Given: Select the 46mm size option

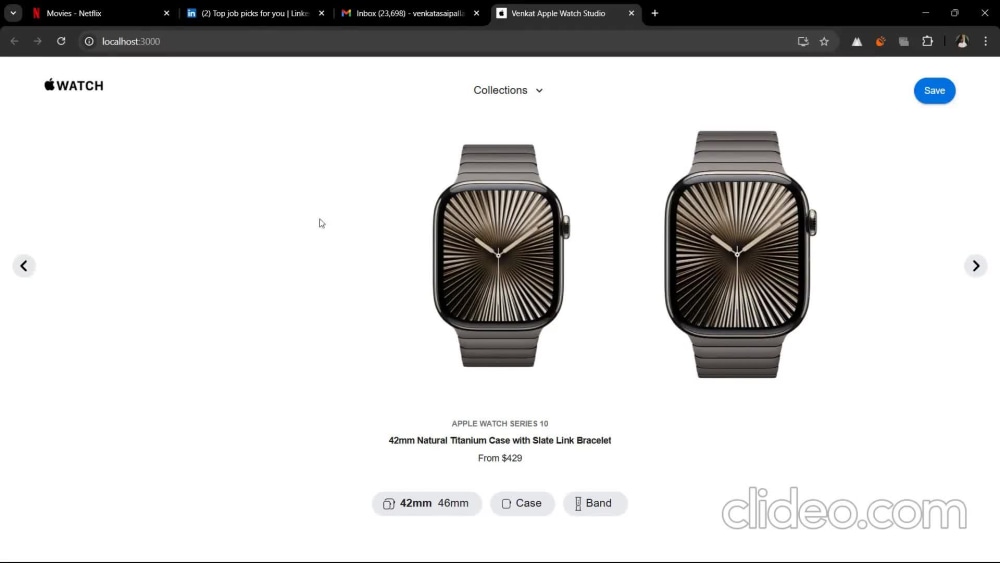Looking at the screenshot, I should coord(453,503).
